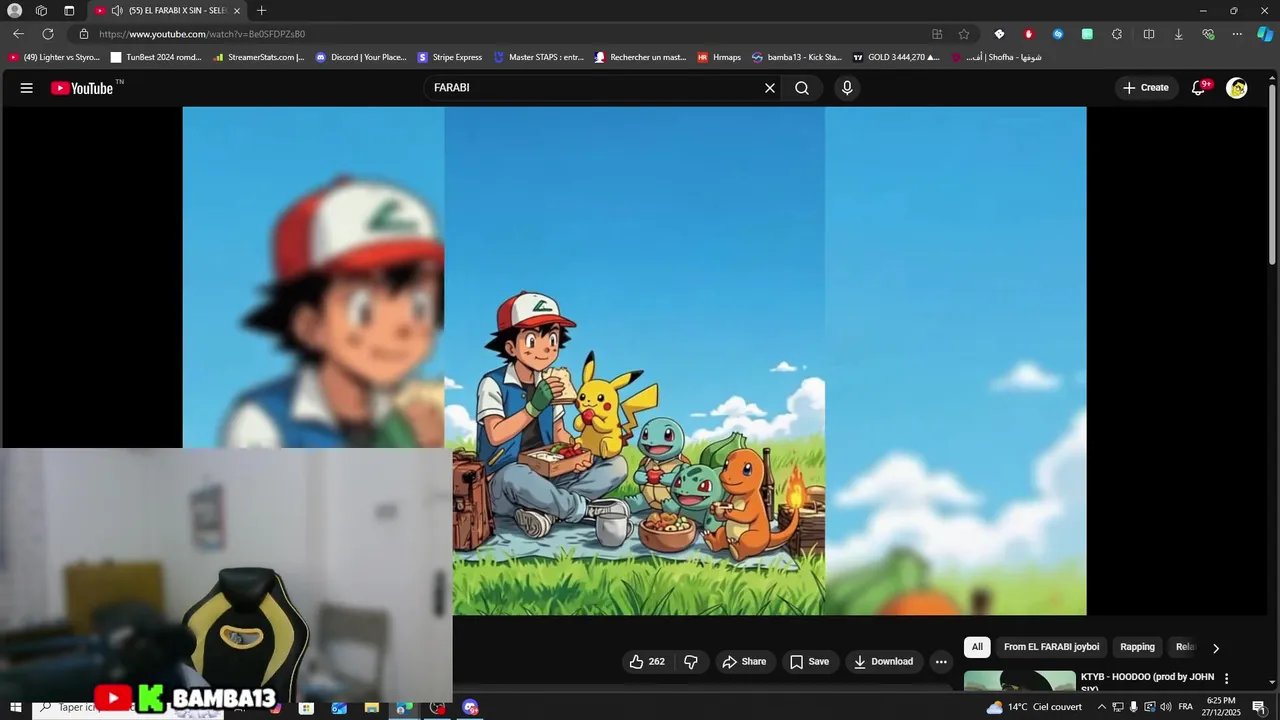The width and height of the screenshot is (1280, 720).
Task: Click Create button on YouTube
Action: tap(1145, 88)
